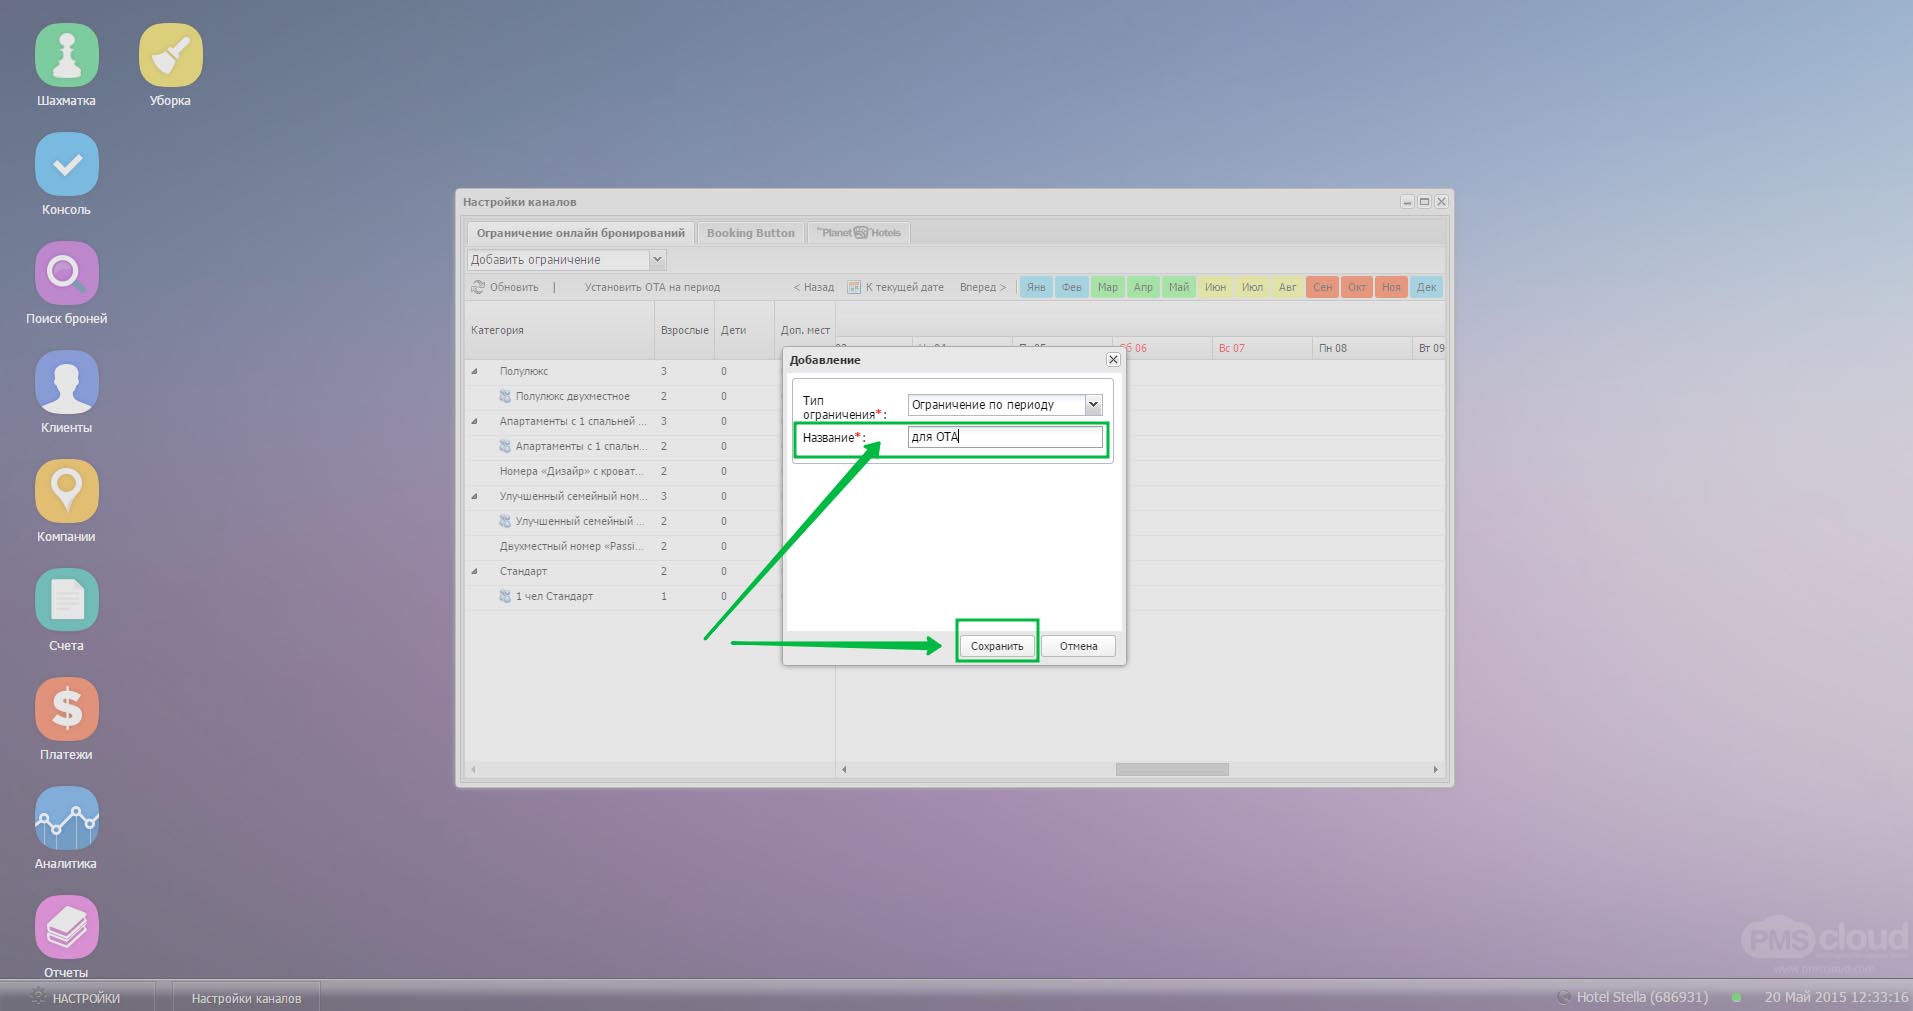The height and width of the screenshot is (1011, 1913).
Task: Select Мар month swatch
Action: [x=1108, y=287]
